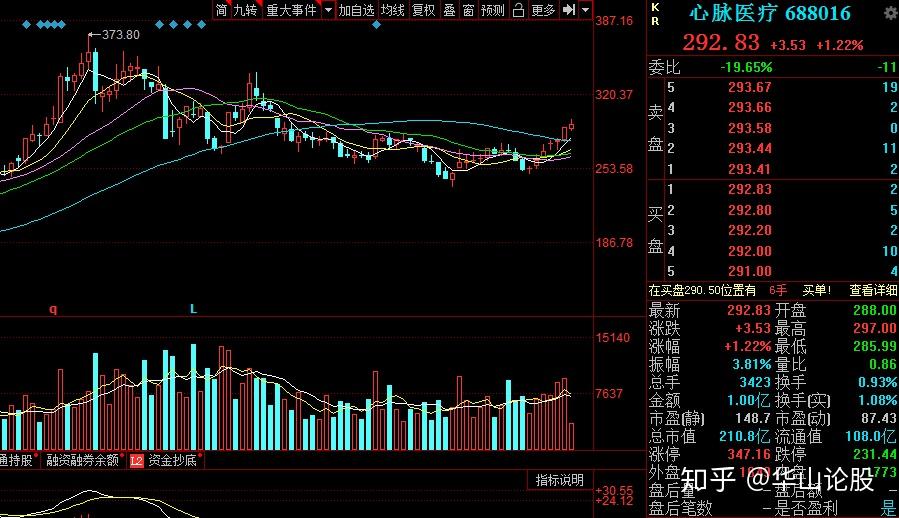The image size is (899, 518).
Task: Expand the last dropdown arrow in toolbar
Action: coord(585,10)
